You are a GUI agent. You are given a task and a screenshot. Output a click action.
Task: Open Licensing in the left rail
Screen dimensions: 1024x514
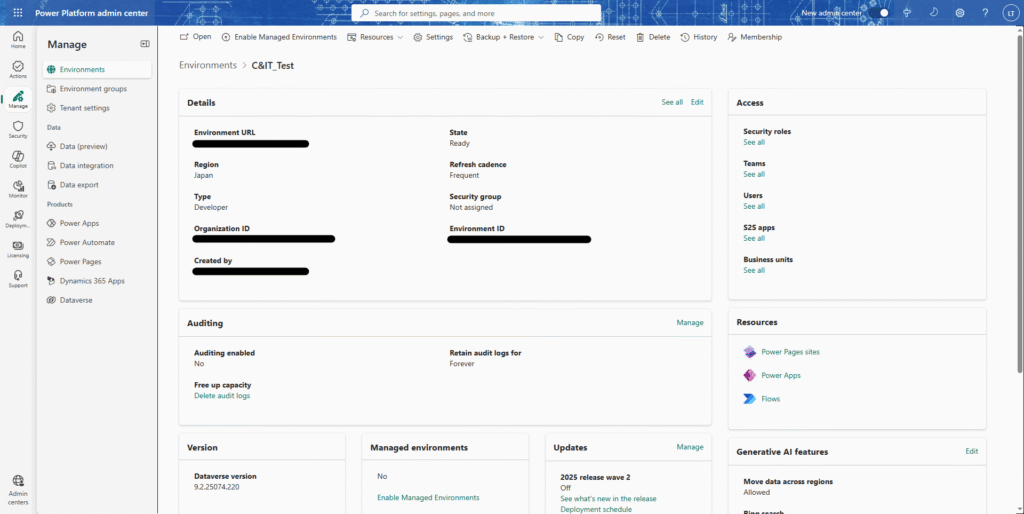[x=18, y=248]
